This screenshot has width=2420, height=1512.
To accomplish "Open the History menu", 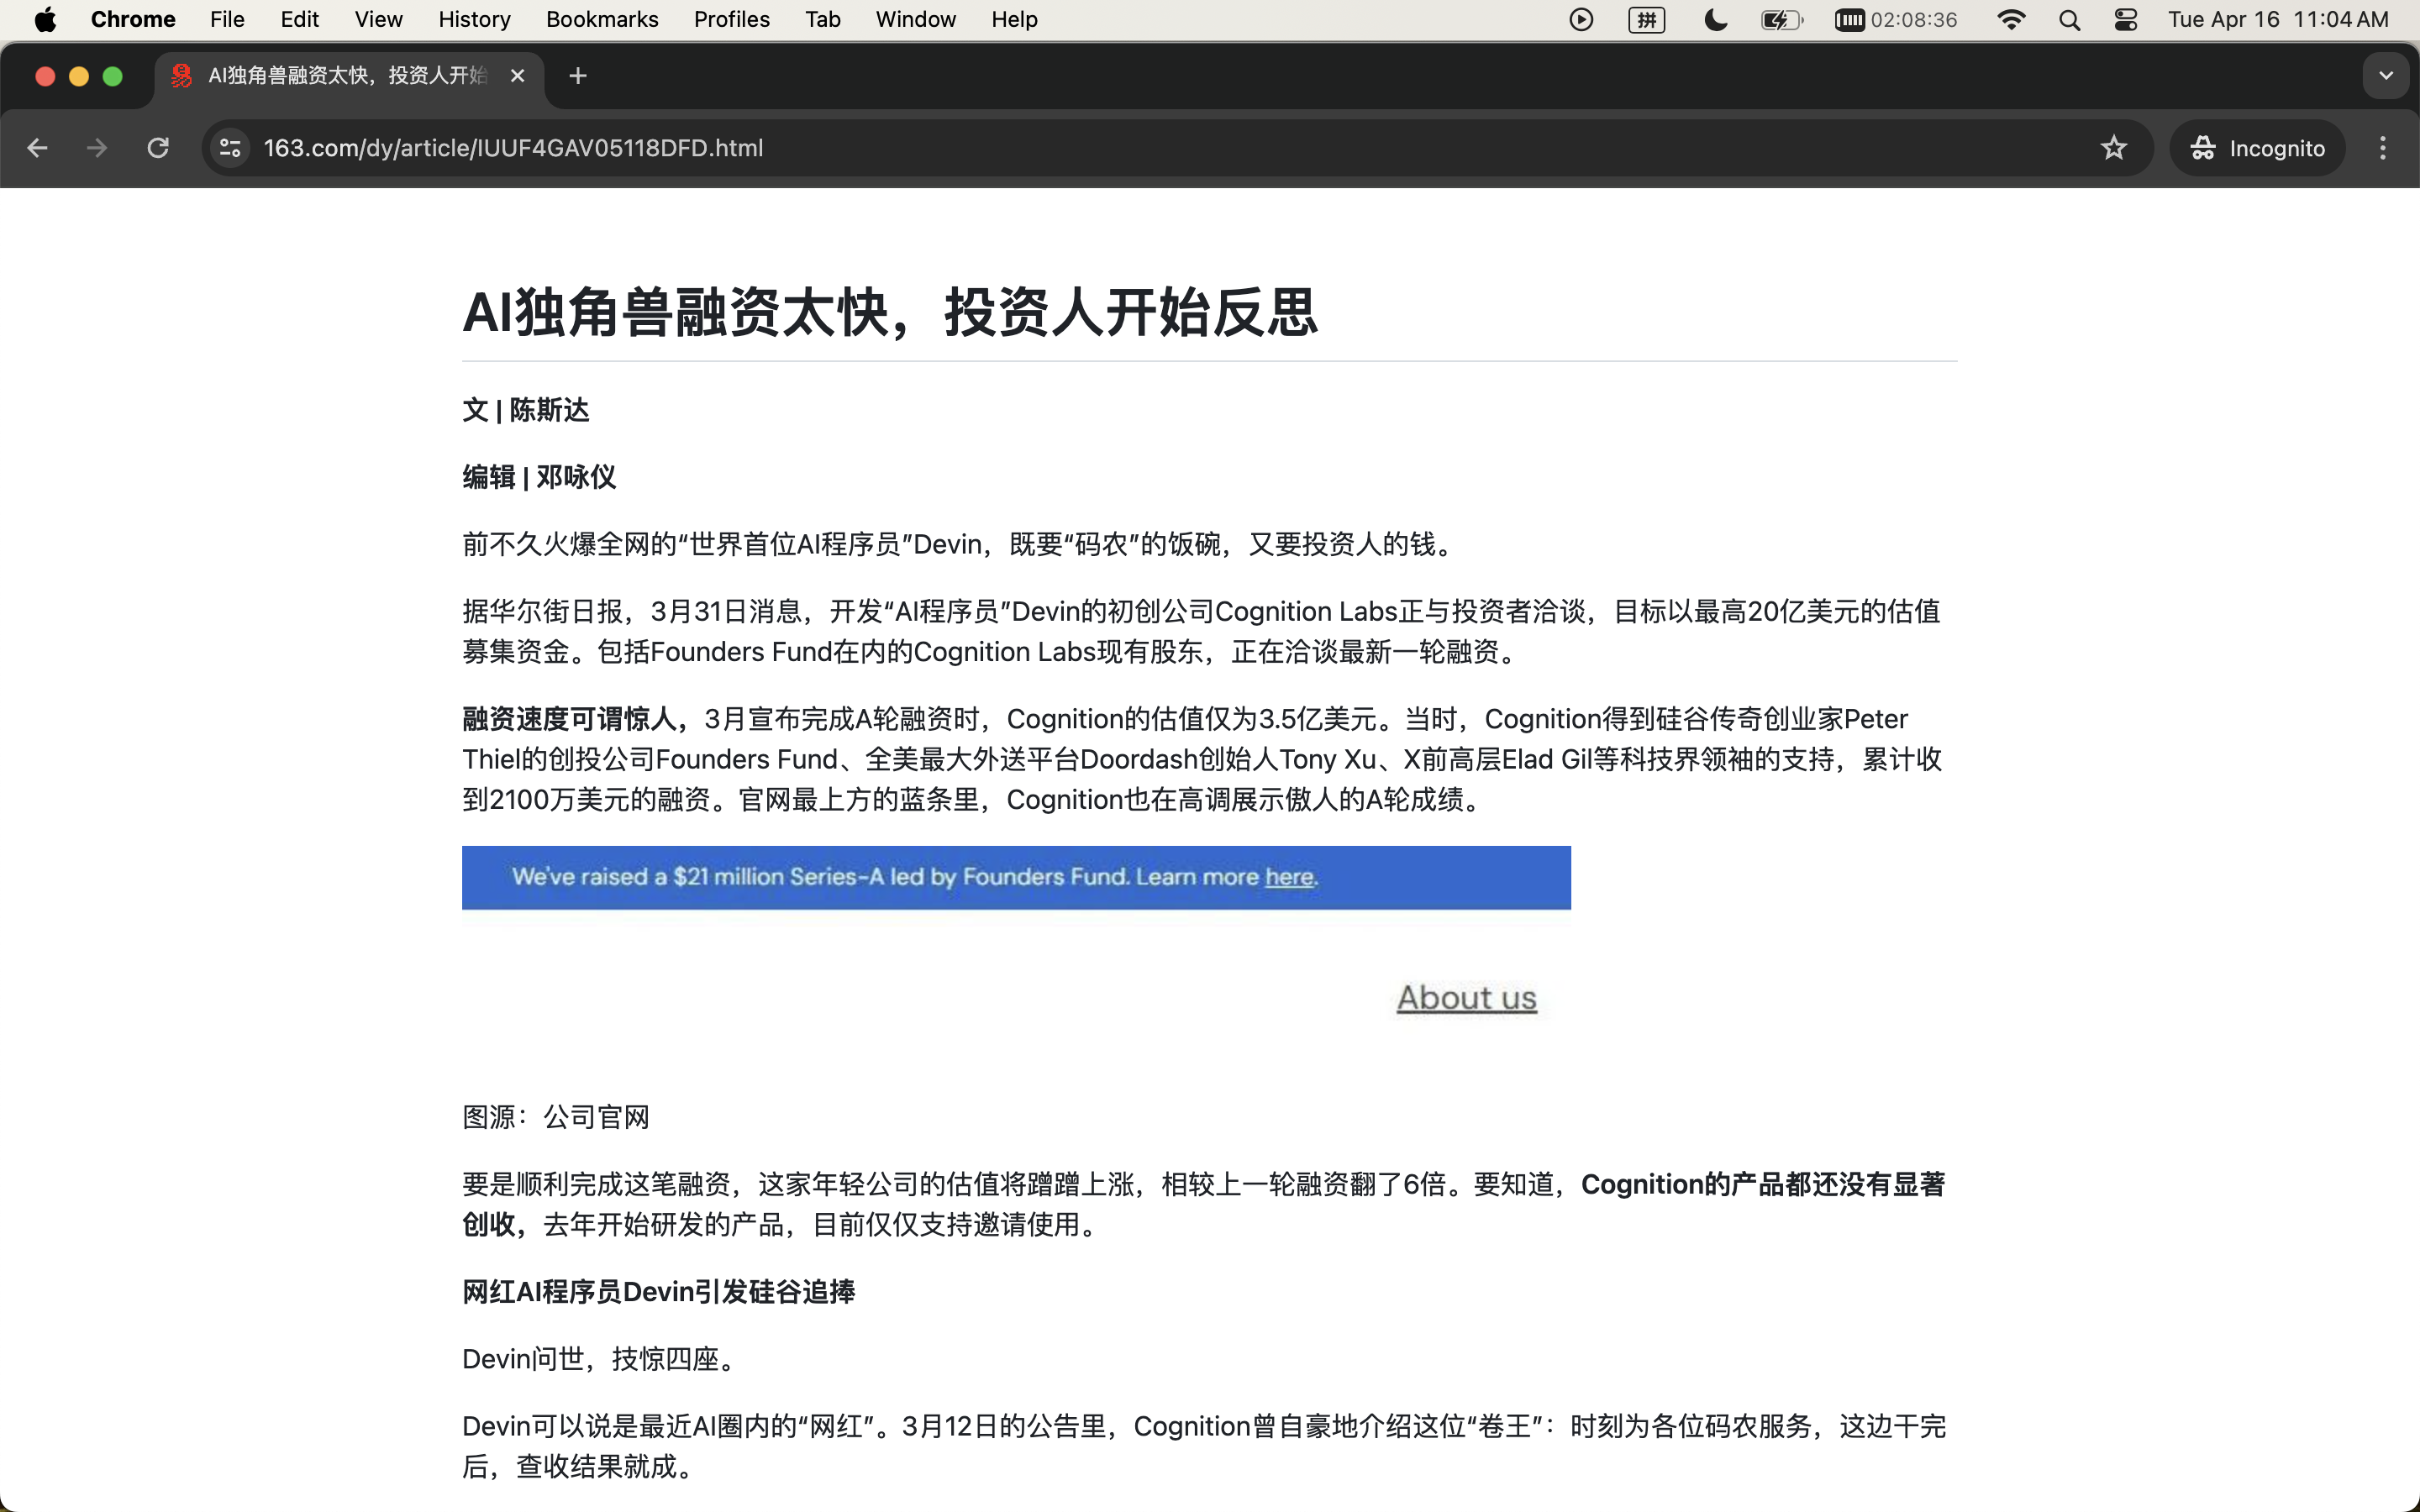I will tap(474, 20).
